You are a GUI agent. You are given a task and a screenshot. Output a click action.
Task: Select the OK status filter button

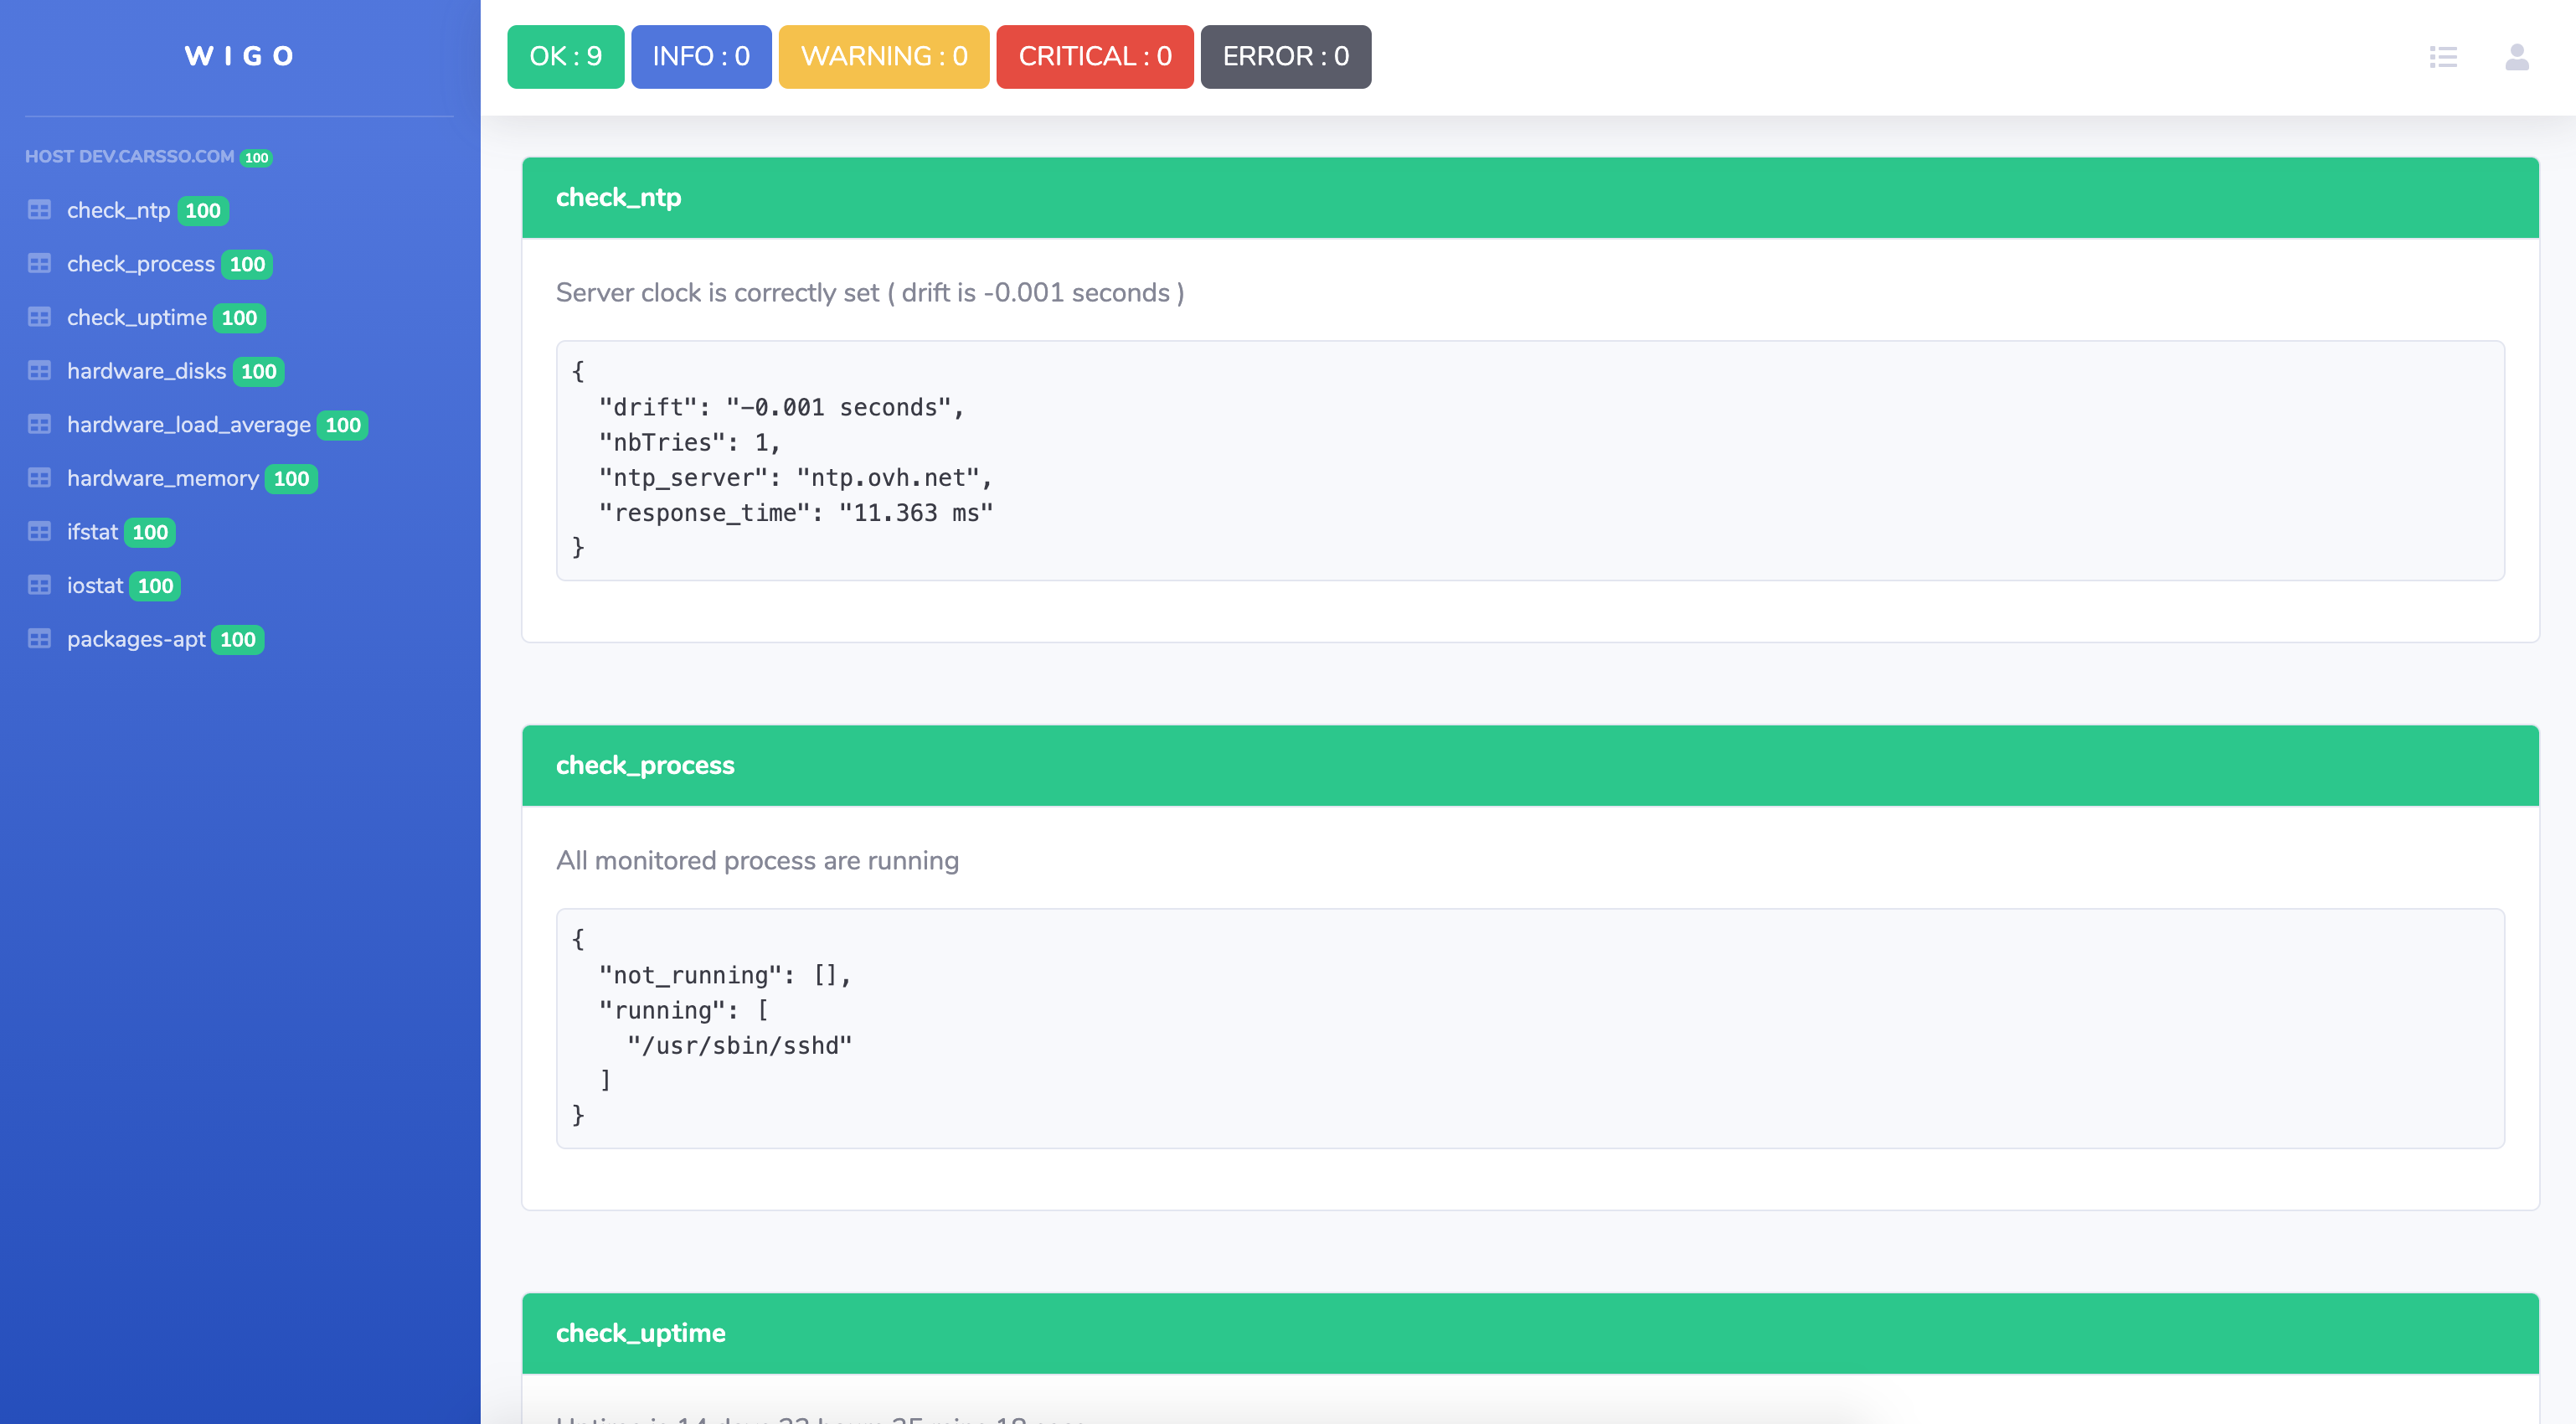(x=566, y=54)
